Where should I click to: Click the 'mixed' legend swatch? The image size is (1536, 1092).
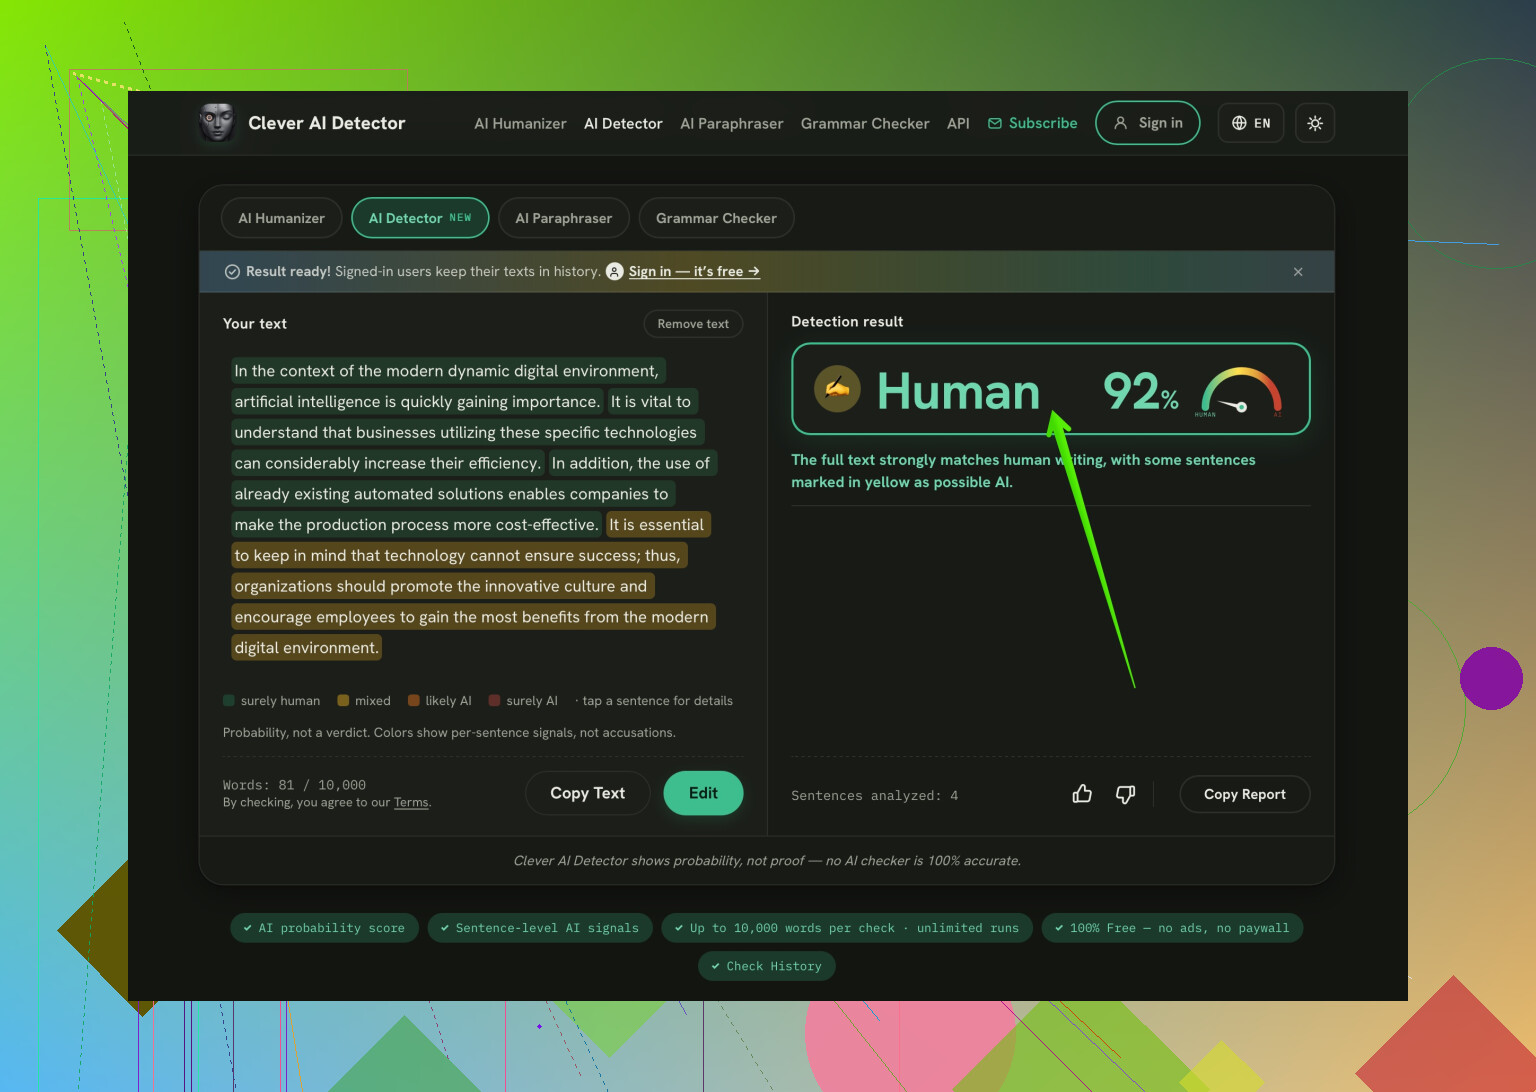click(343, 700)
